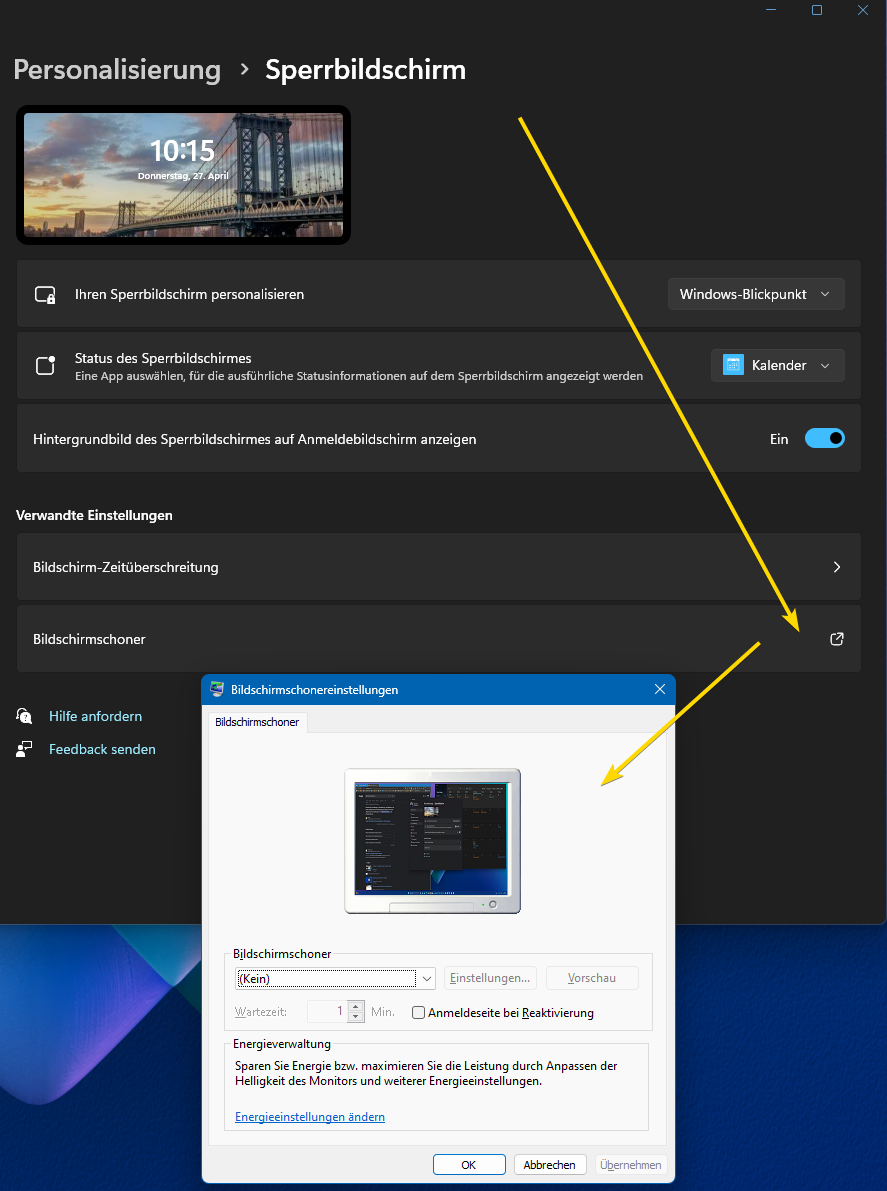Click the Hilfe anfordern icon
The height and width of the screenshot is (1191, 887).
(x=24, y=716)
